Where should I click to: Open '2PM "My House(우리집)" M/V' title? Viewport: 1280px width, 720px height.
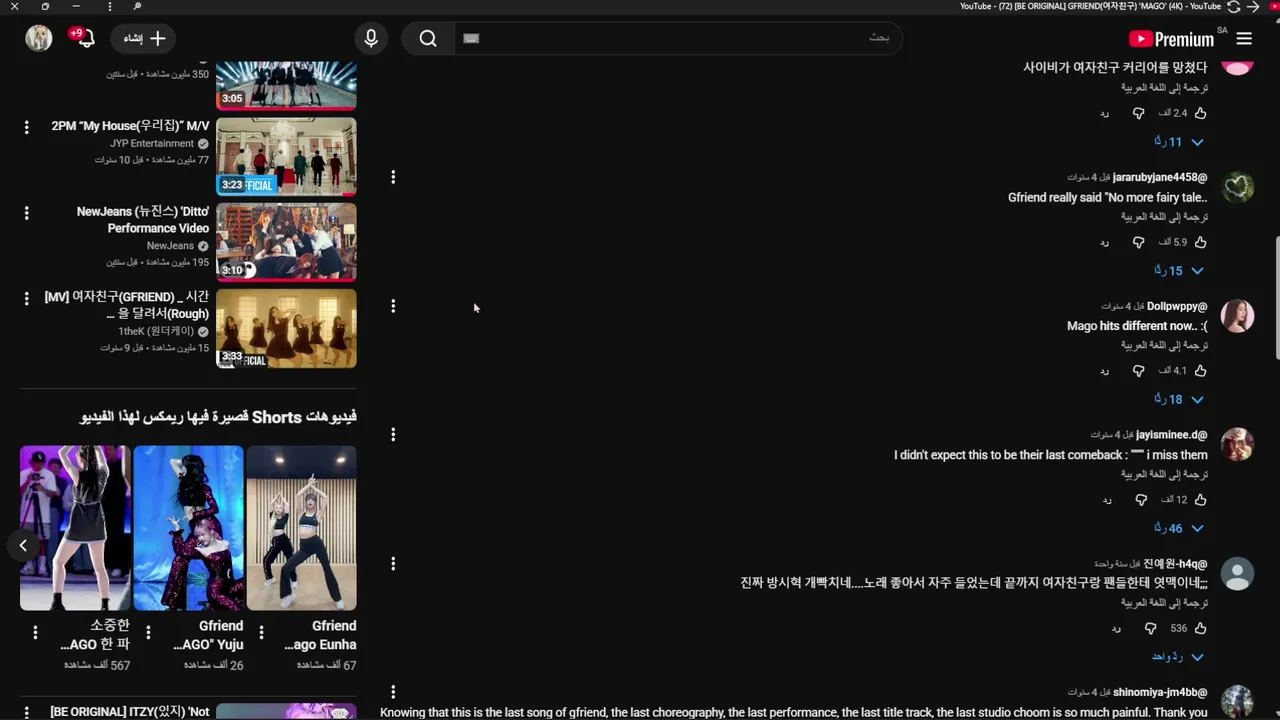130,126
